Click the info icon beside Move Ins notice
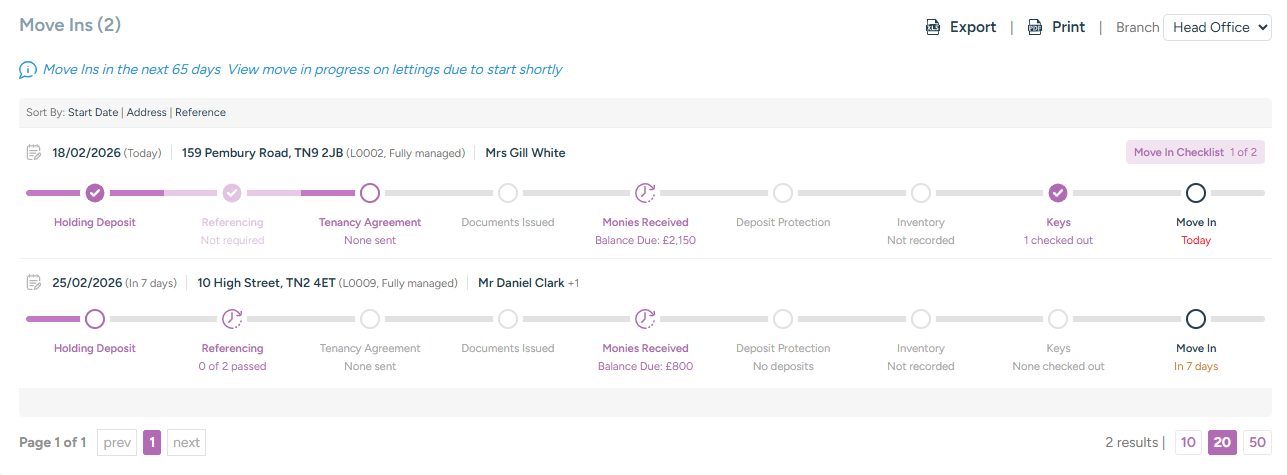This screenshot has width=1287, height=475. [x=28, y=70]
